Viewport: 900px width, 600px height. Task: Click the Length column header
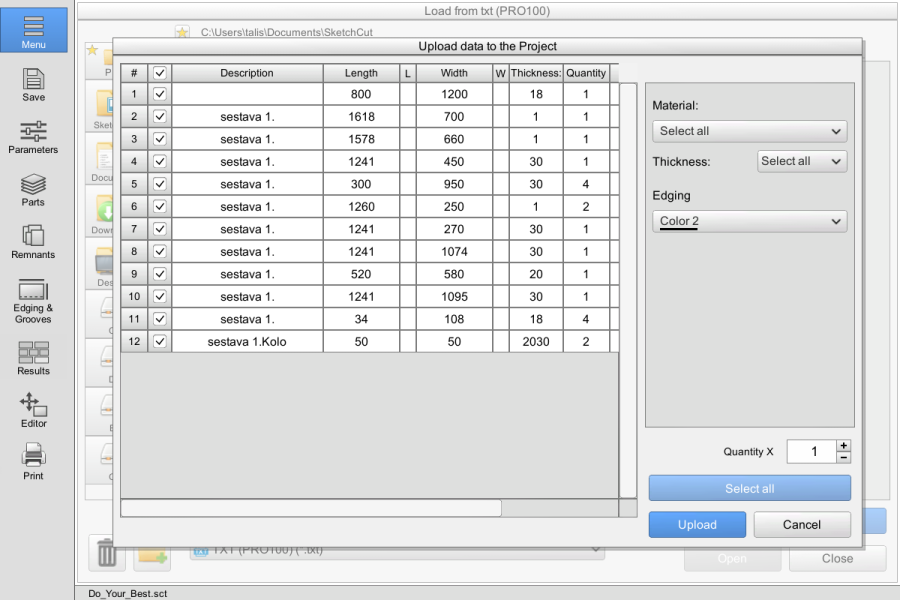(361, 73)
